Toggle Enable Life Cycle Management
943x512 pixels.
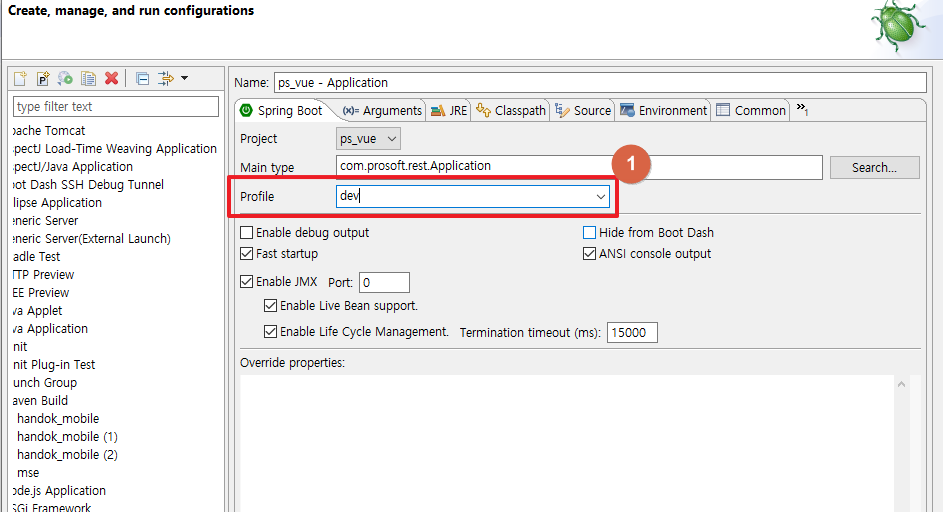[x=271, y=332]
